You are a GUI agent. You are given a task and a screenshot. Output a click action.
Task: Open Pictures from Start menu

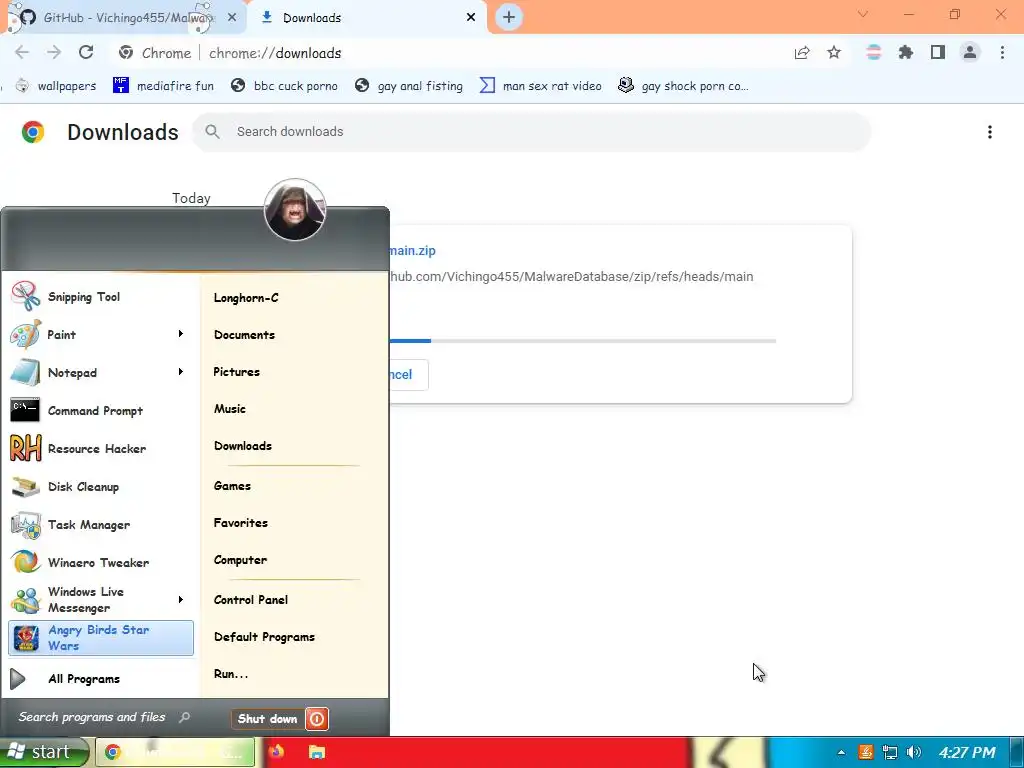pyautogui.click(x=236, y=372)
